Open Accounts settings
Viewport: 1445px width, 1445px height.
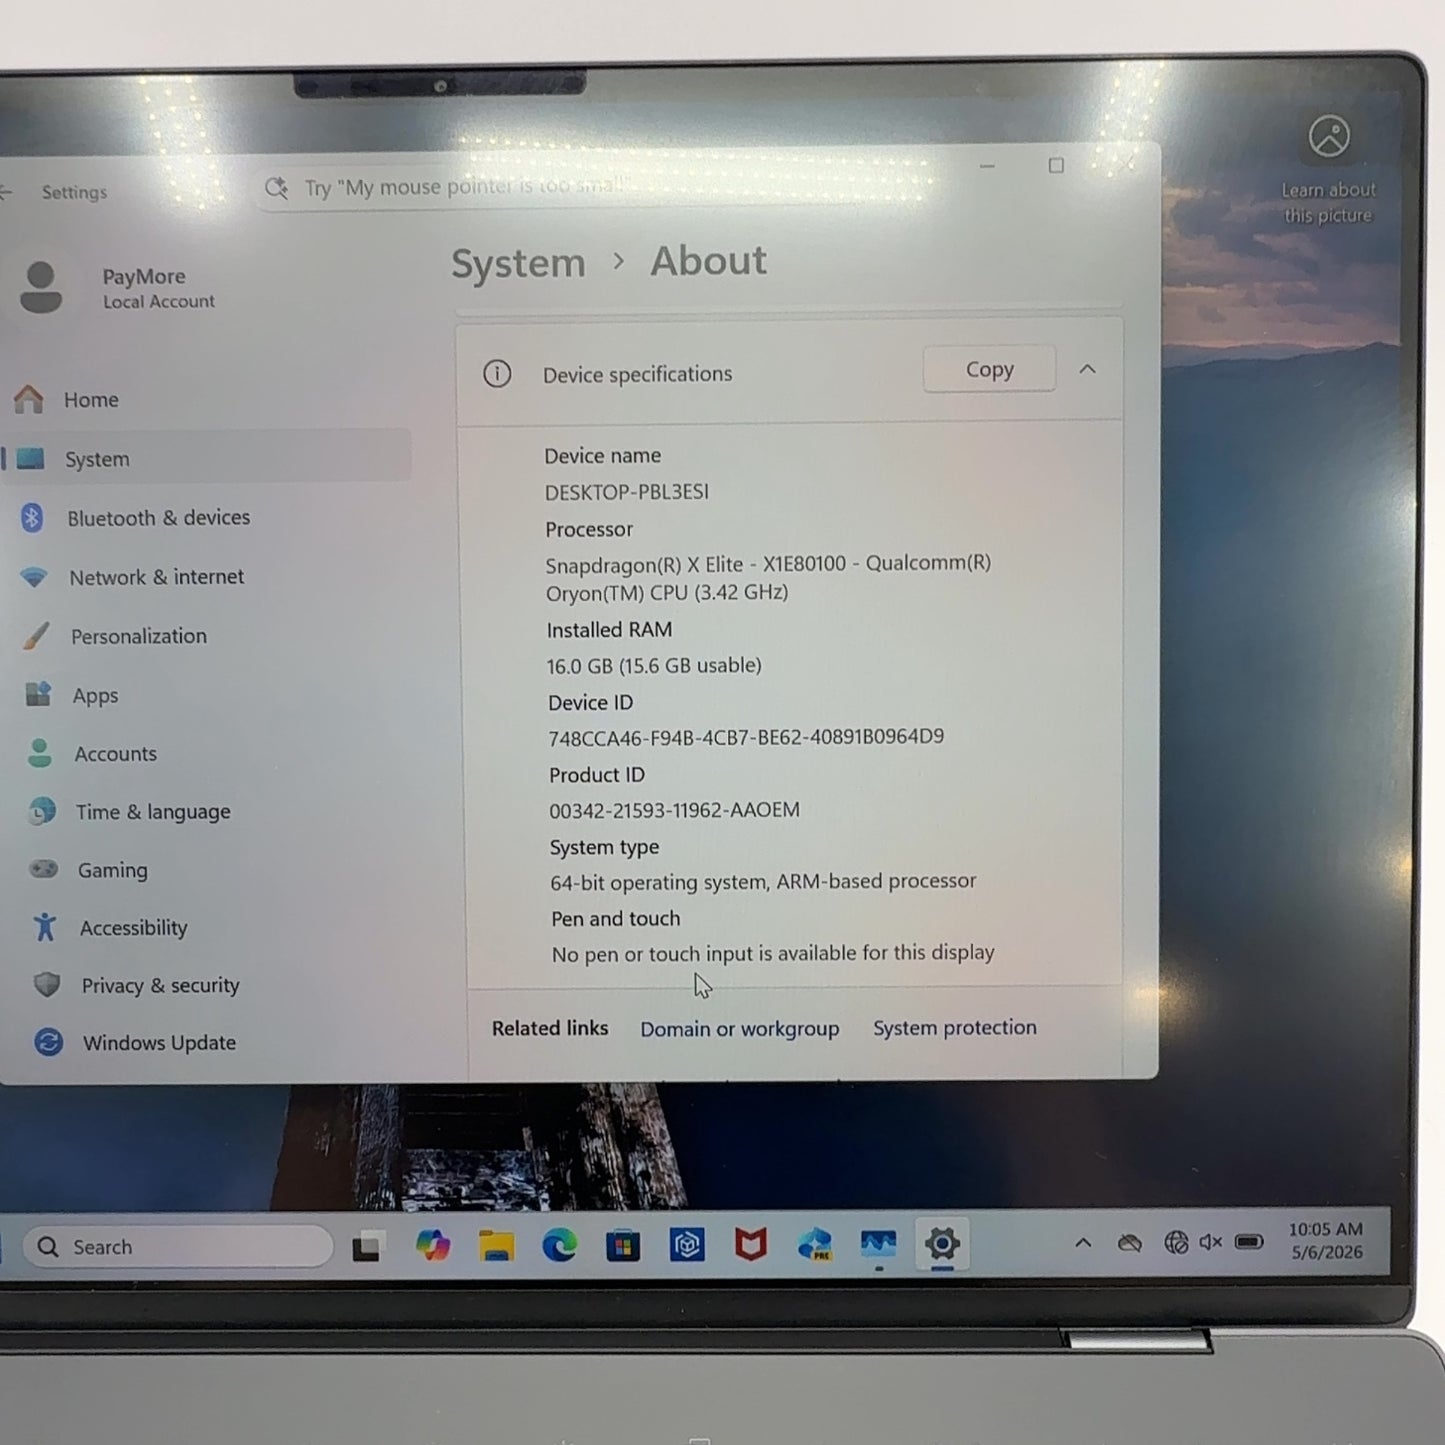coord(115,754)
